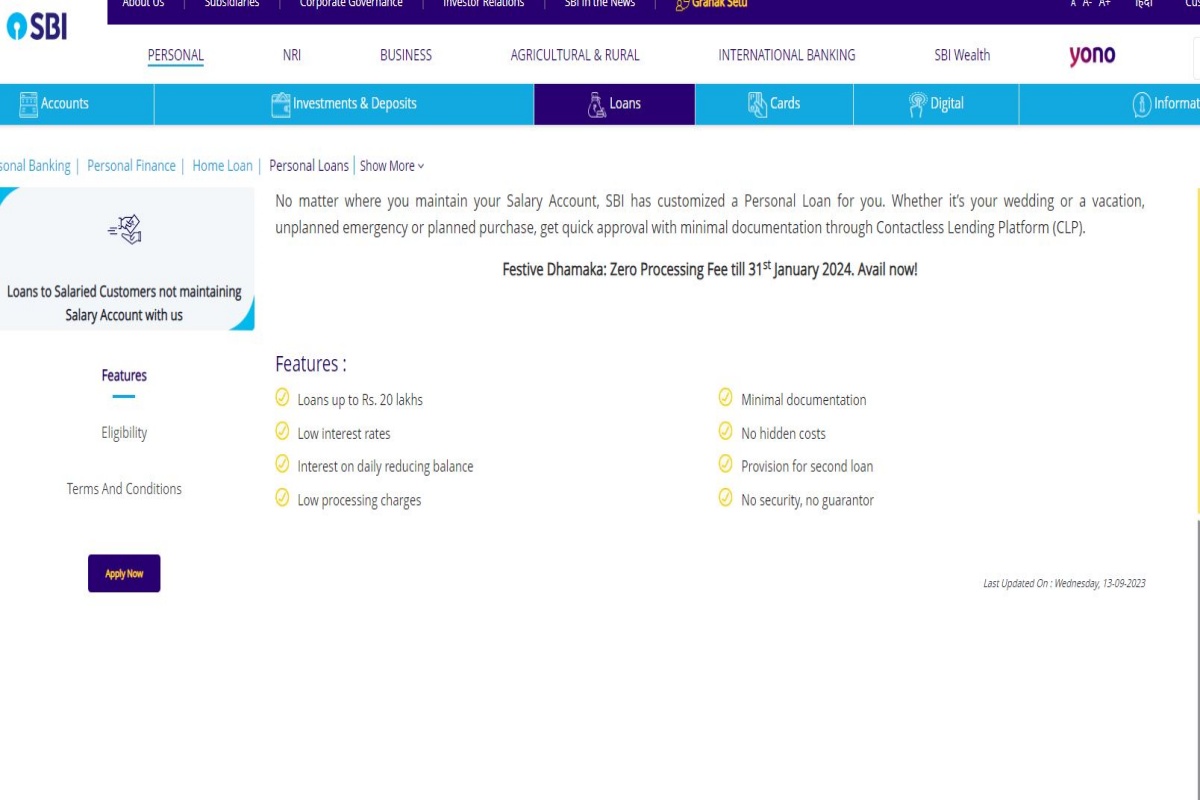Click the Grahak Setu icon
The image size is (1200, 800).
click(683, 4)
